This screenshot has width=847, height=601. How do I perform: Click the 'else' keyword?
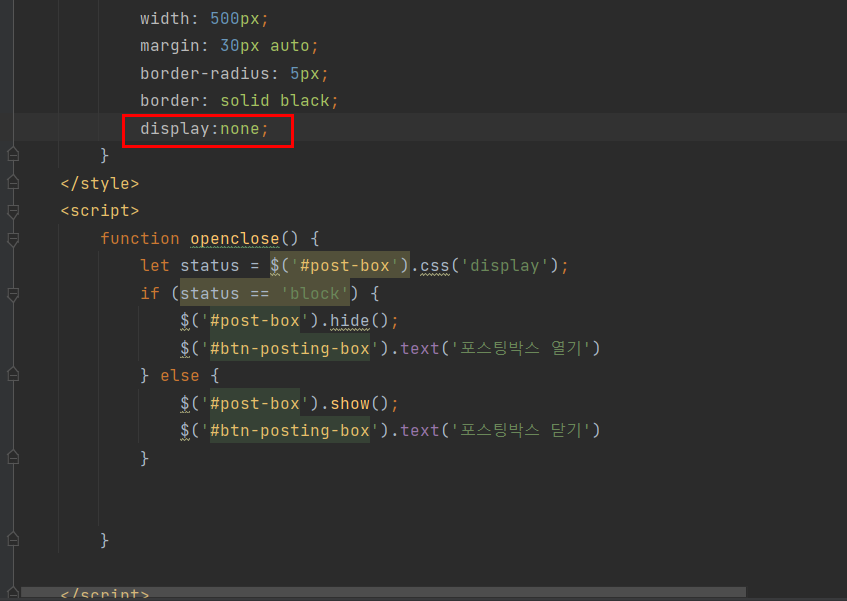(179, 376)
